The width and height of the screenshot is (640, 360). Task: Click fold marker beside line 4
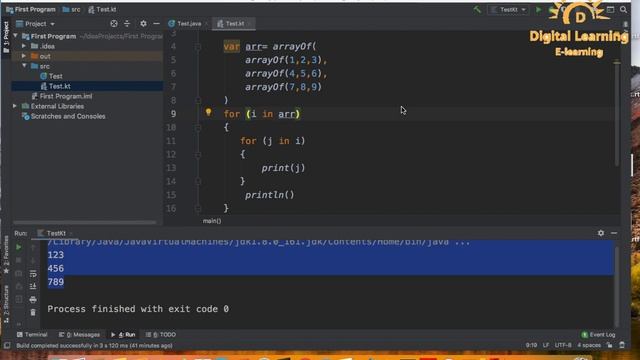point(198,47)
